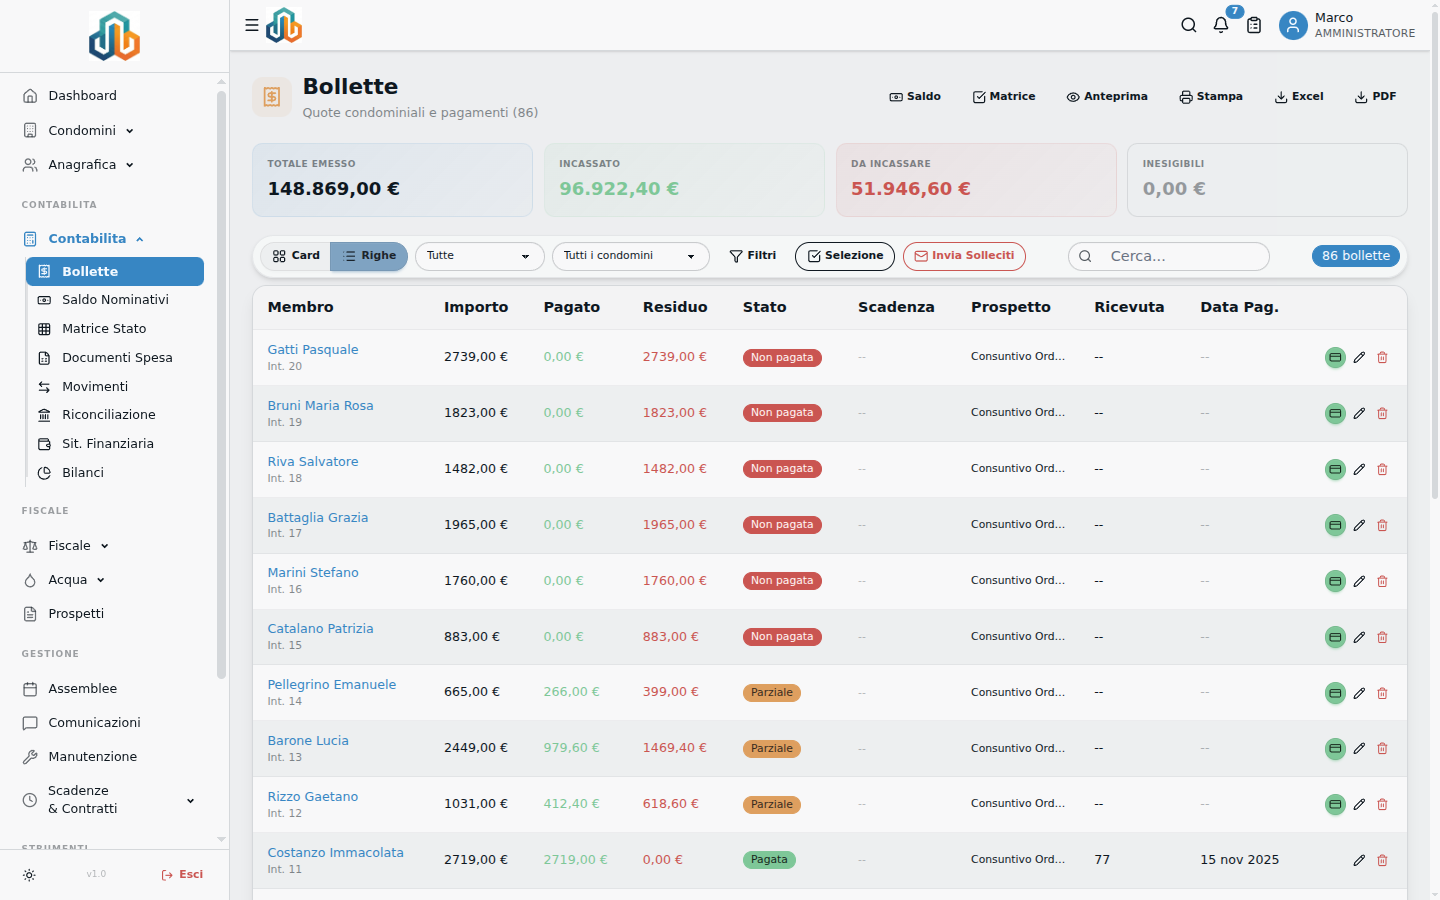Open Anteprima preview

pos(1107,97)
